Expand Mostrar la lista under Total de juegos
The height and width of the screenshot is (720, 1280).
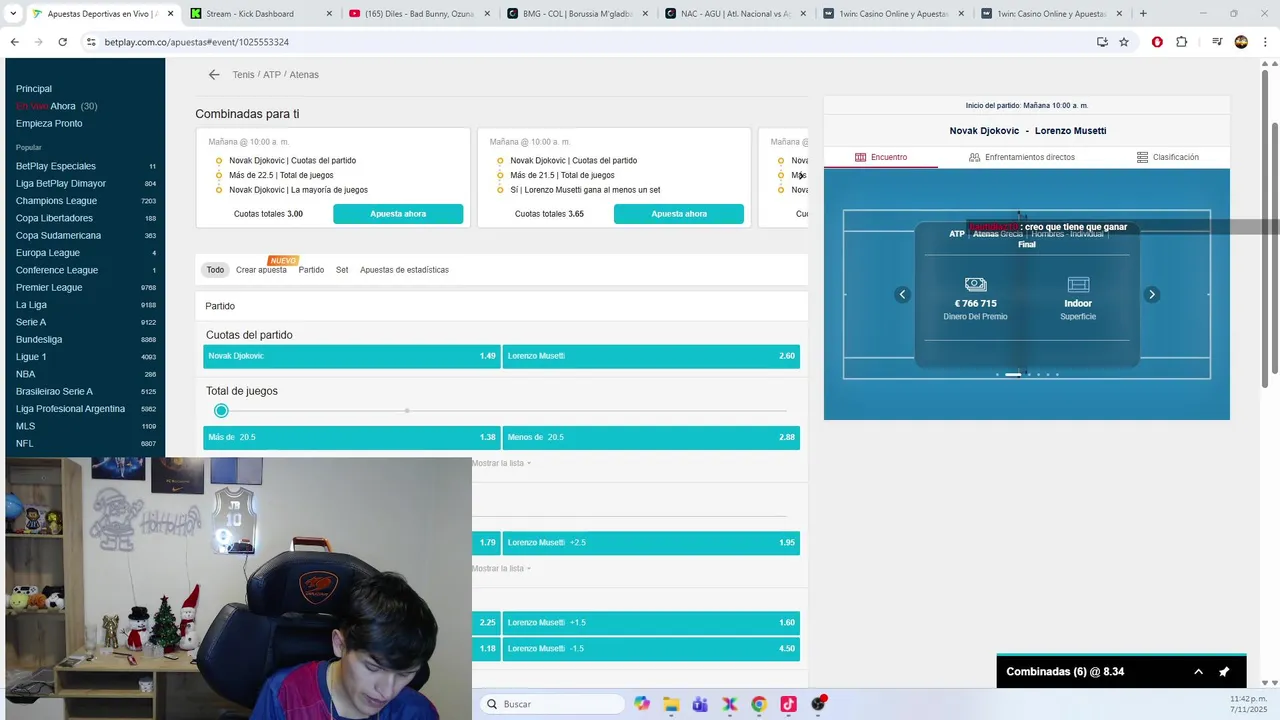(x=501, y=463)
